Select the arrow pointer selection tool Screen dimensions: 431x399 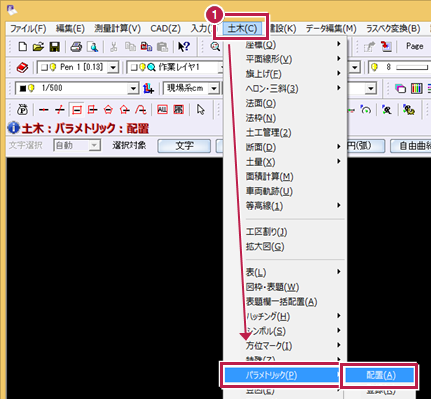click(x=201, y=110)
